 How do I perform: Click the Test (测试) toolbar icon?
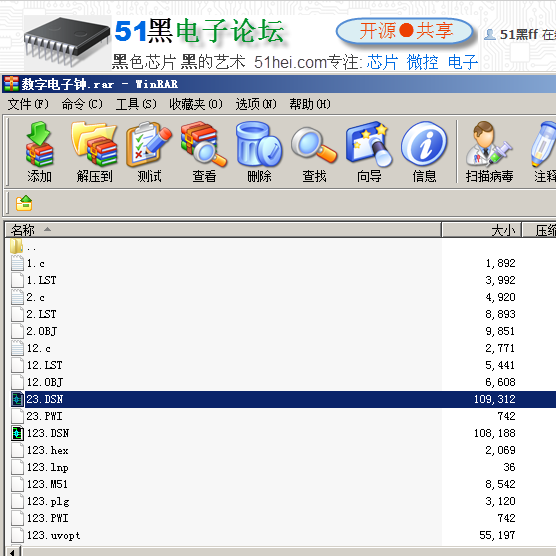tap(149, 144)
